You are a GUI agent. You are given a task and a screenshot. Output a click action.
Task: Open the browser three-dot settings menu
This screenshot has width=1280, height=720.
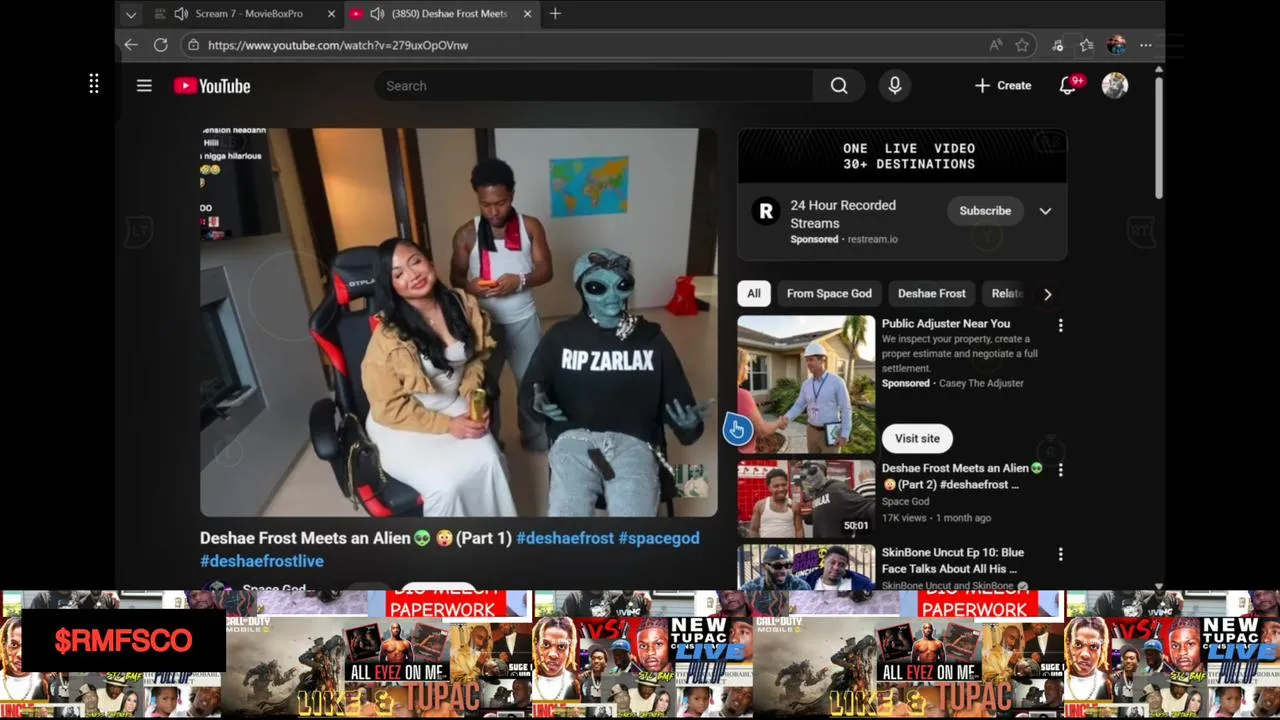(x=1146, y=45)
